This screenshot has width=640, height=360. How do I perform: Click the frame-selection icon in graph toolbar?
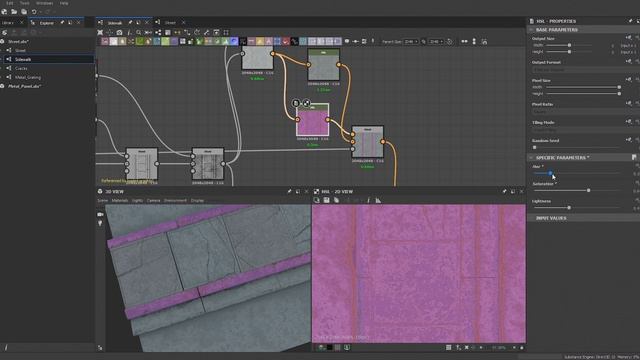coord(226,32)
